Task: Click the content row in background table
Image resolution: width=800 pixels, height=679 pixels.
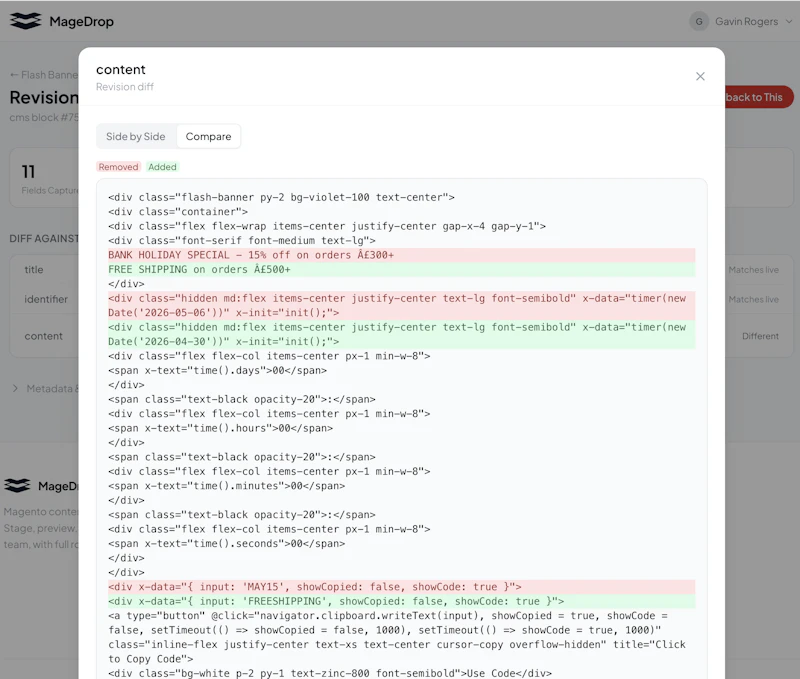Action: [x=44, y=336]
